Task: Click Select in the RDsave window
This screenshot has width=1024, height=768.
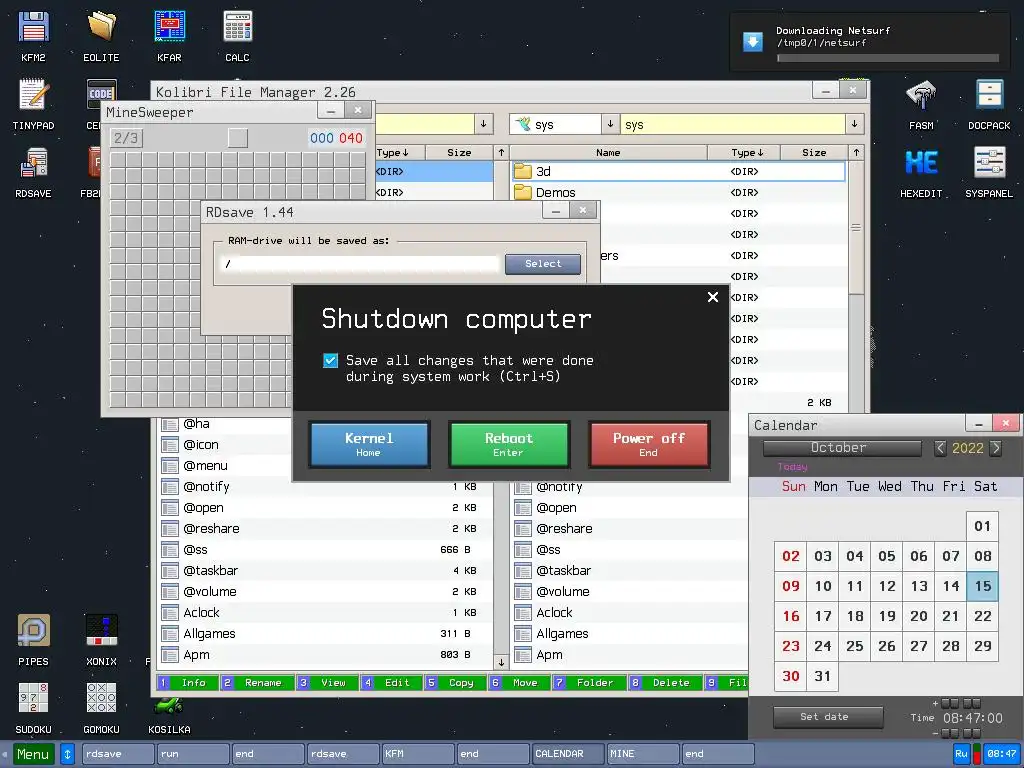Action: point(543,264)
